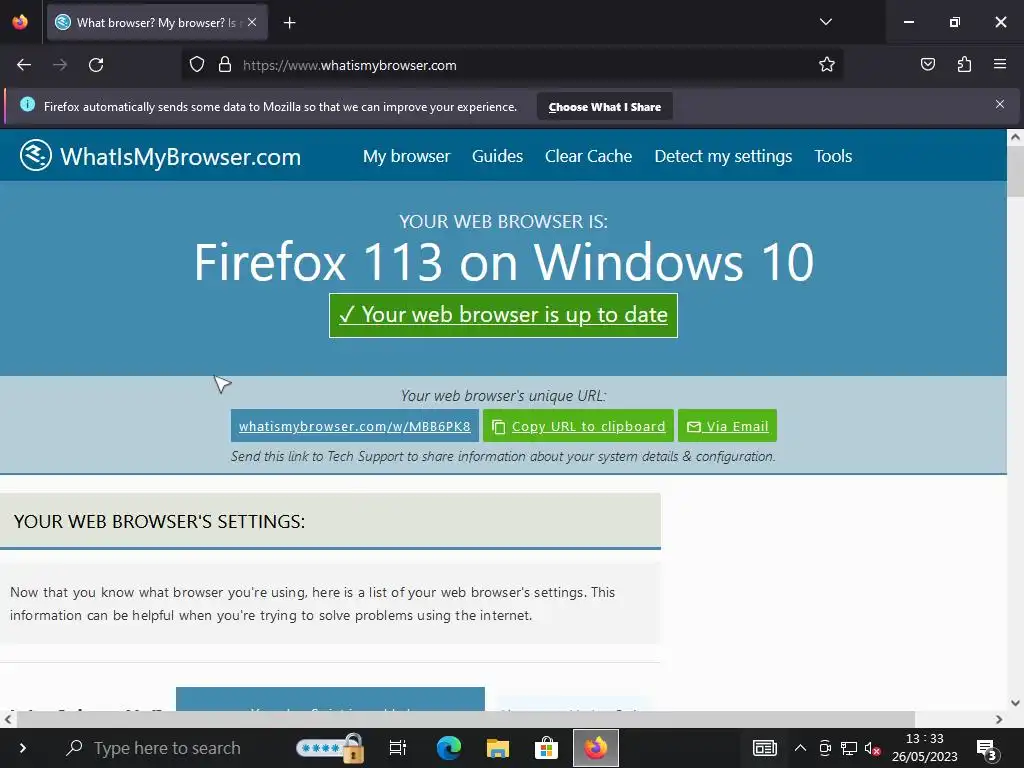Go back to the previous page
The width and height of the screenshot is (1024, 768).
tap(24, 65)
